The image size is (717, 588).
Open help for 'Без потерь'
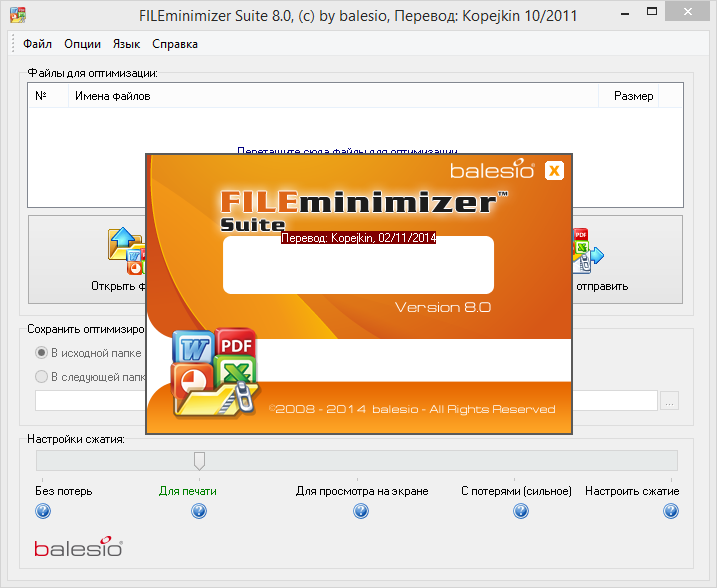pos(43,511)
